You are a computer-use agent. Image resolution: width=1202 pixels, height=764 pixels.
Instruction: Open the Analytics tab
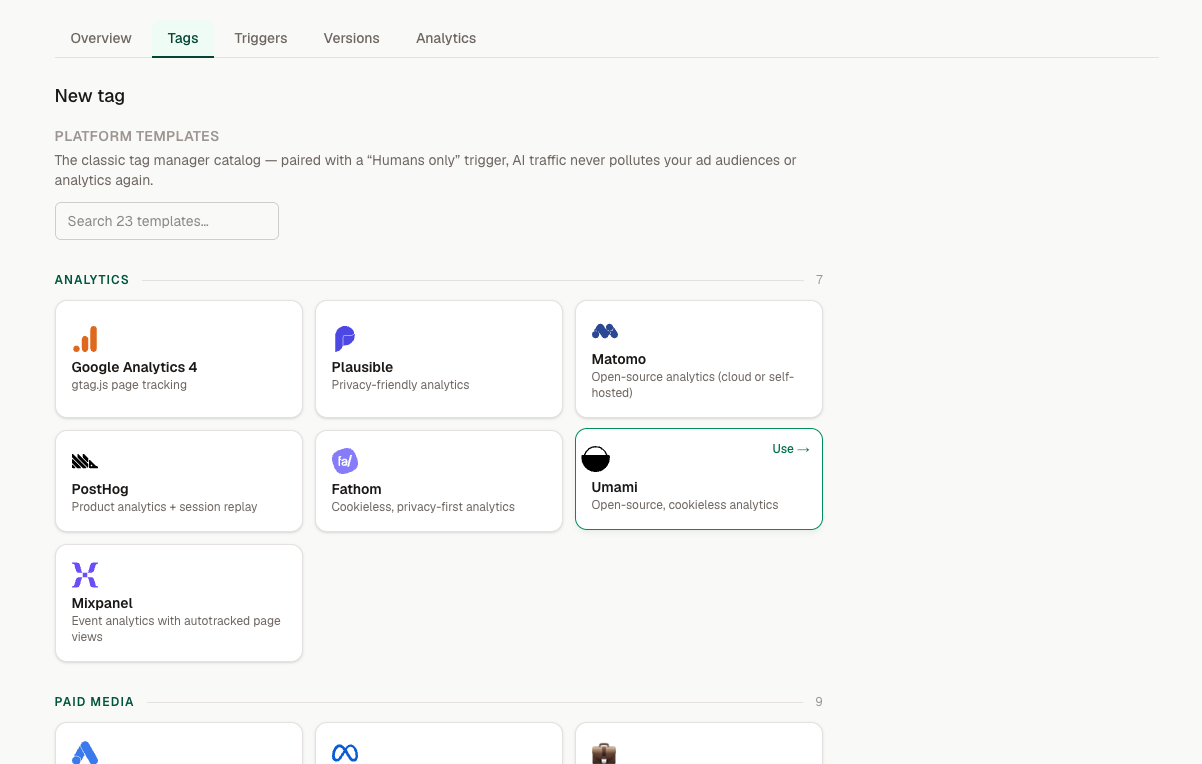click(446, 38)
